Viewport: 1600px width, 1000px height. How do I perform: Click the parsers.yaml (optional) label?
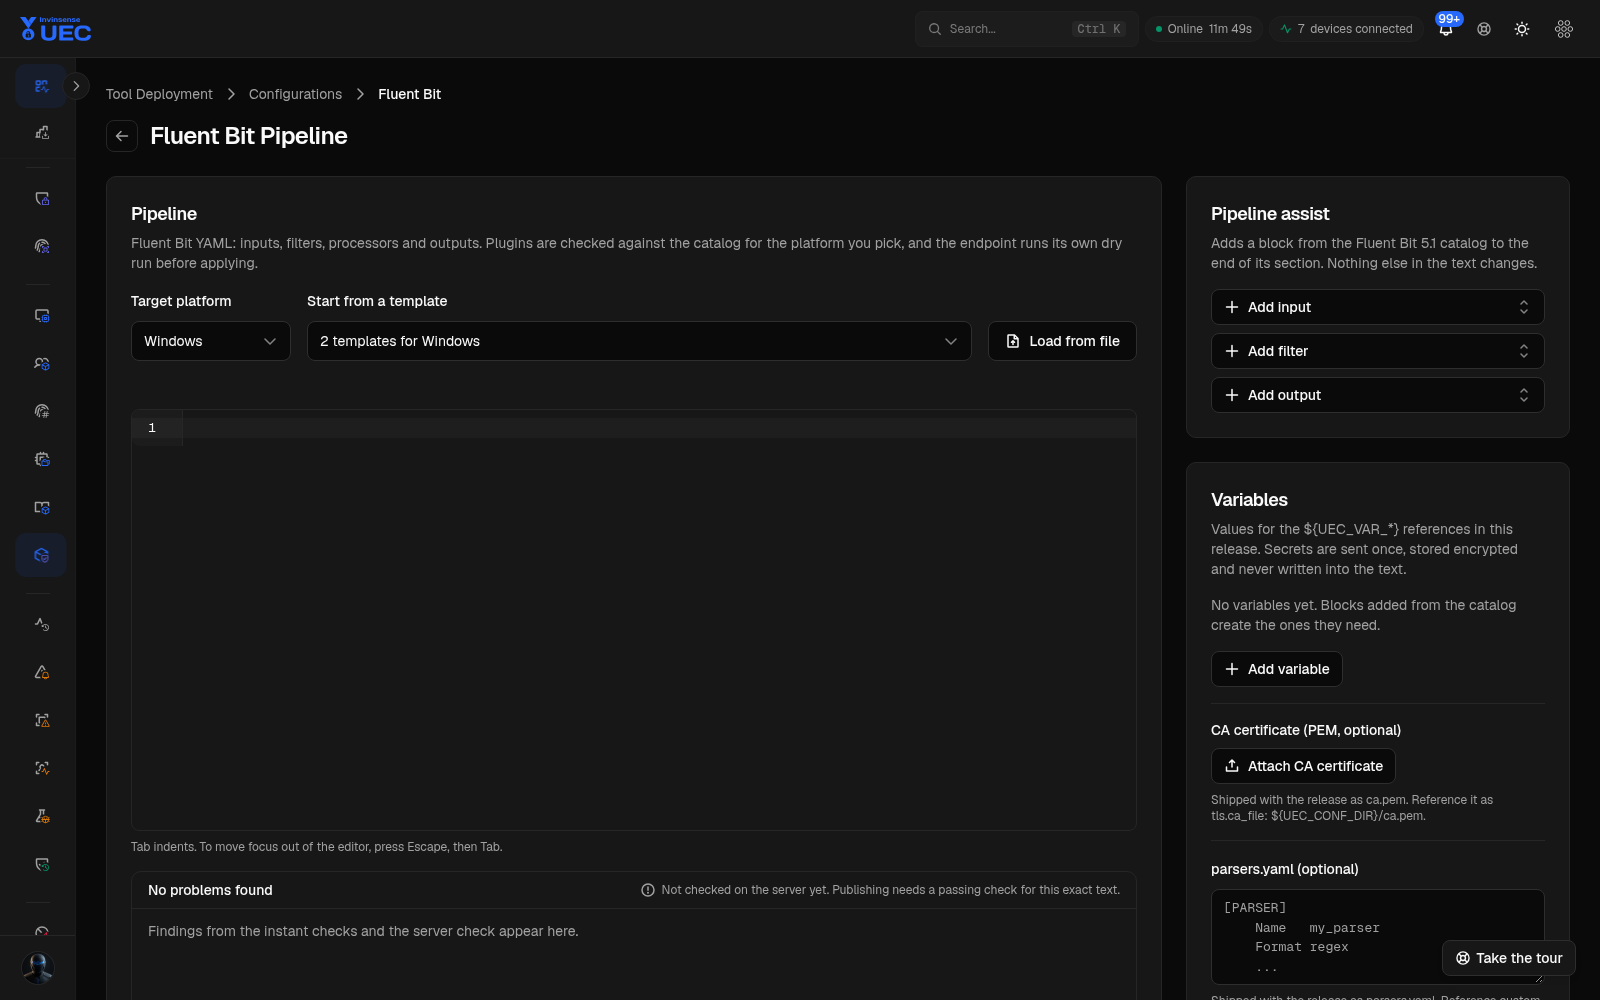point(1285,869)
